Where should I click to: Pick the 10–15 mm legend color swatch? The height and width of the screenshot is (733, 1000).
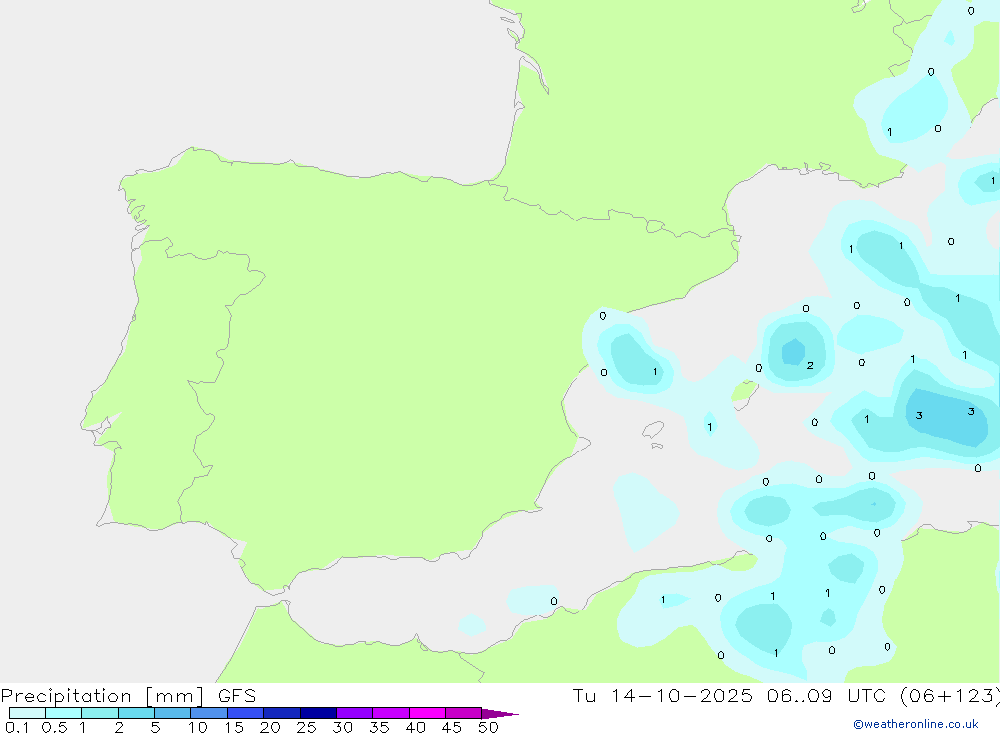click(x=209, y=713)
